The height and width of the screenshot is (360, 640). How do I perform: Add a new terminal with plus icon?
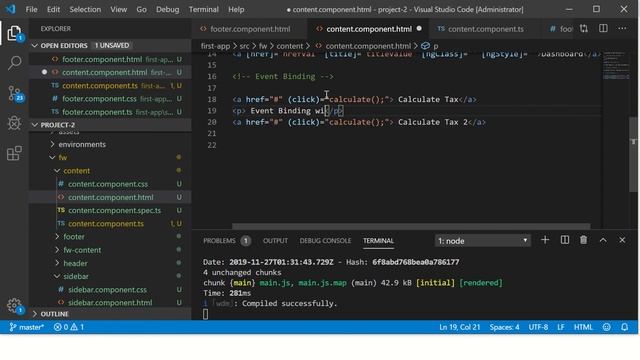pyautogui.click(x=545, y=240)
